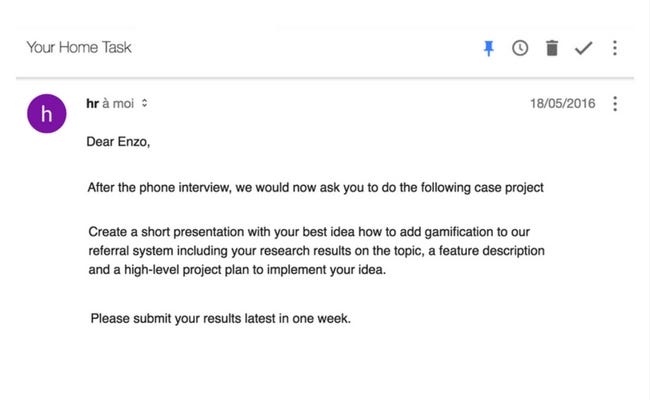Viewport: 650px width, 400px height.
Task: Pin the Your Home Task email
Action: [489, 48]
